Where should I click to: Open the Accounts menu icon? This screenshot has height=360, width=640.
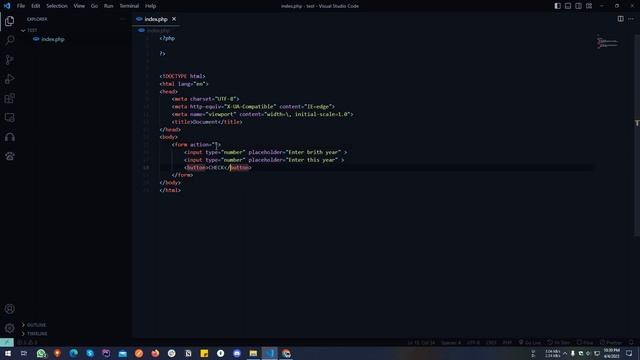[x=9, y=309]
